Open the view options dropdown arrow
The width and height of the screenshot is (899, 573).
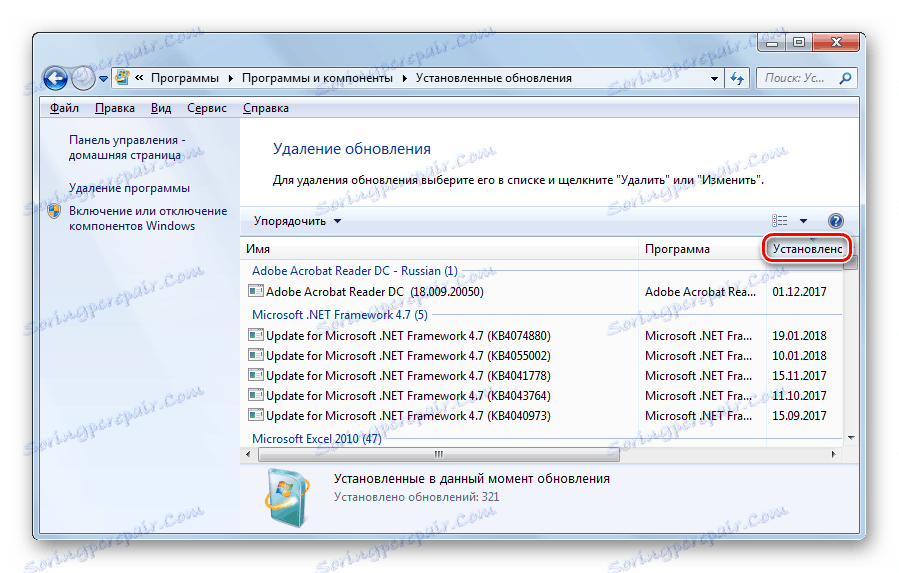tap(803, 221)
